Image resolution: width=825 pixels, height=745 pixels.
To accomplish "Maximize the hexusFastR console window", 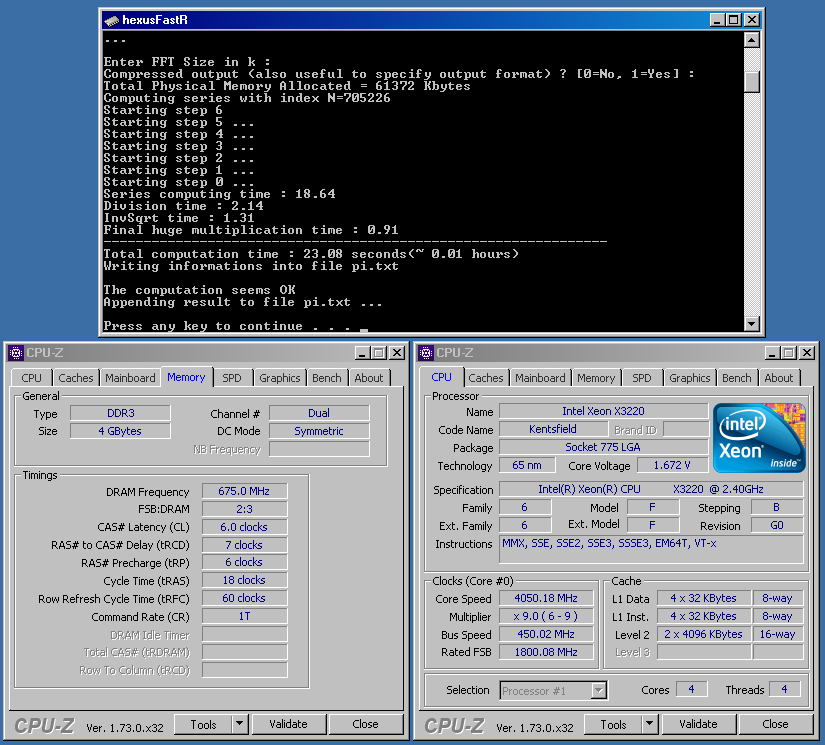I will 733,20.
